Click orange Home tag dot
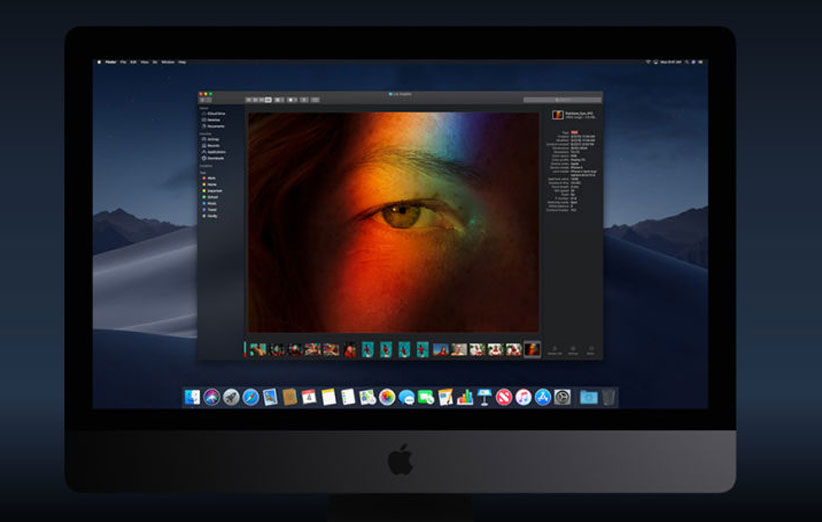The height and width of the screenshot is (522, 822). [x=204, y=184]
